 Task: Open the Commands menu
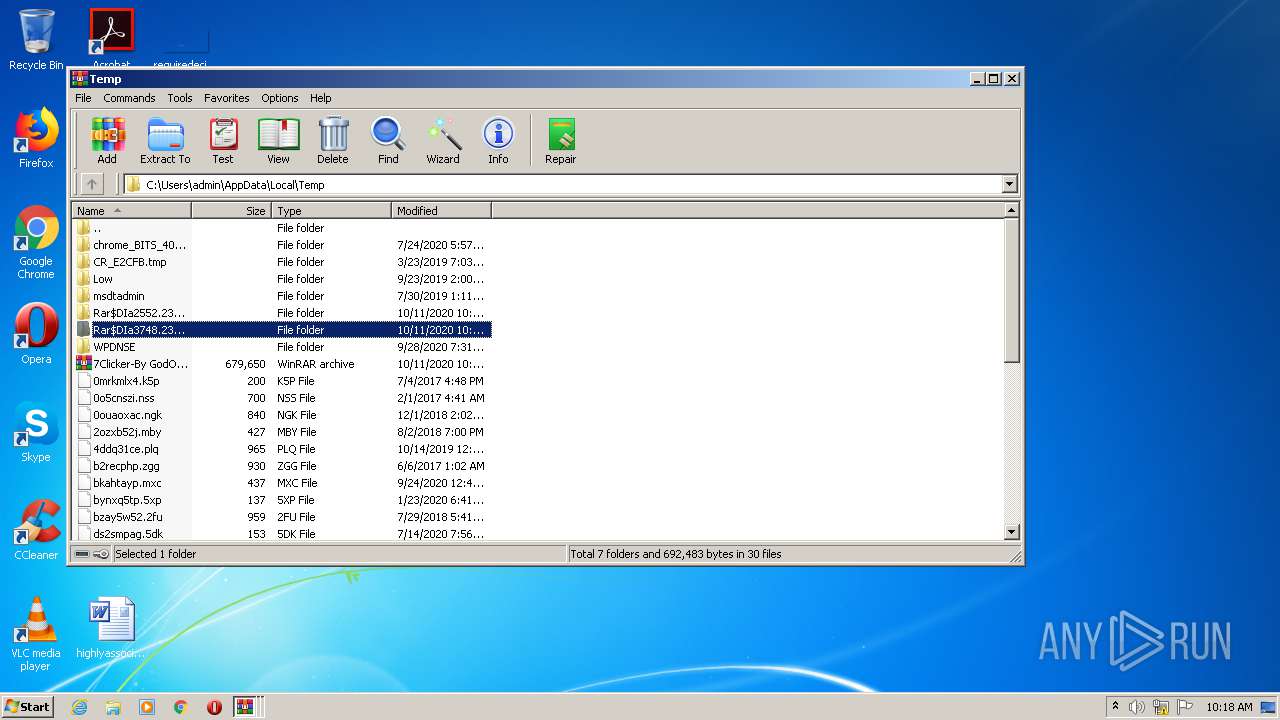(x=129, y=98)
